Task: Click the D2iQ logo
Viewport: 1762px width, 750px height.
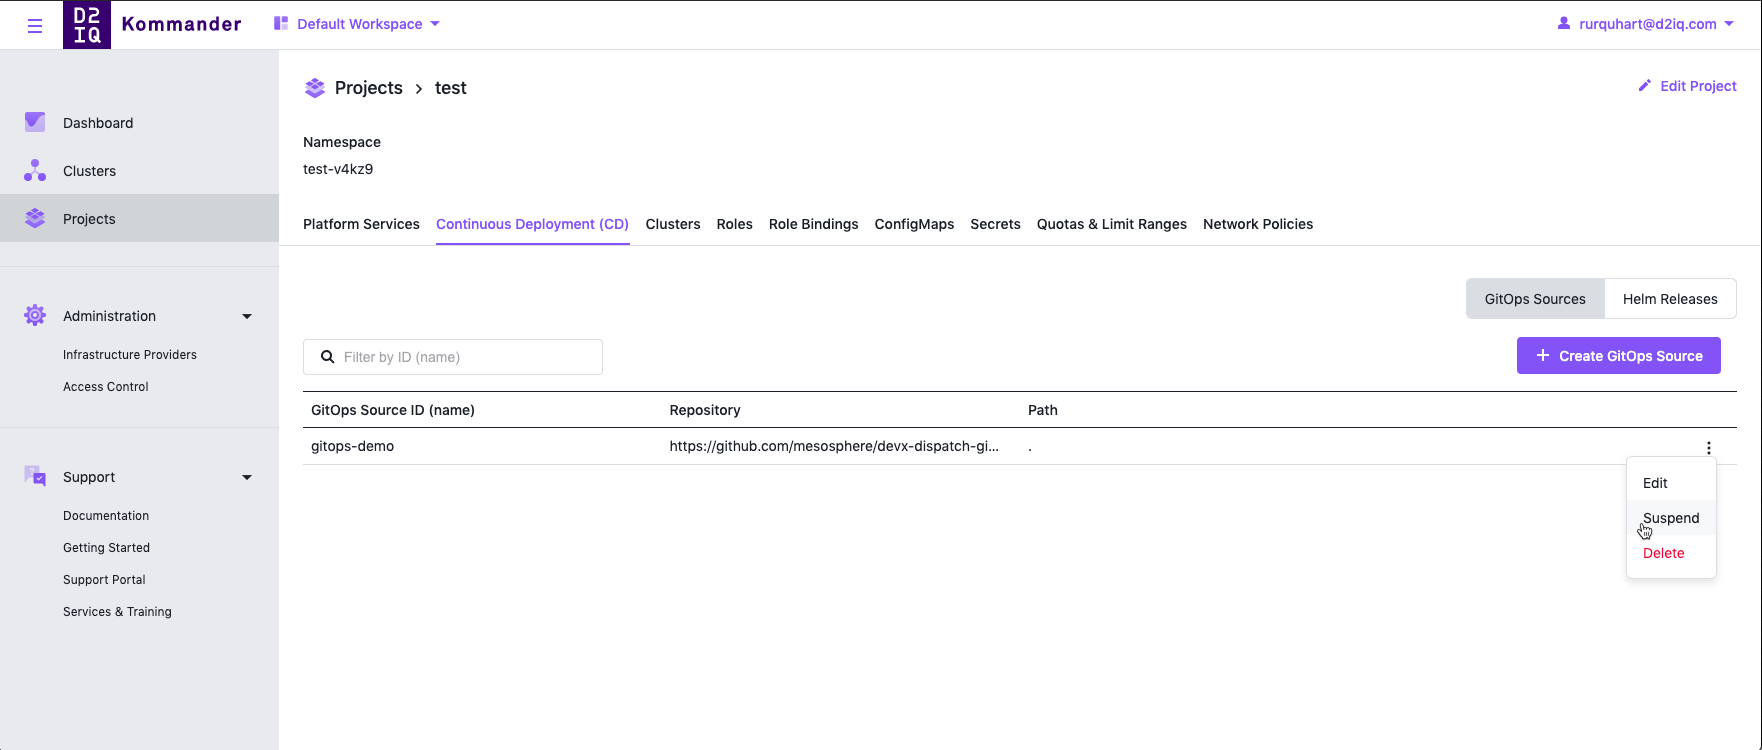Action: coord(87,25)
